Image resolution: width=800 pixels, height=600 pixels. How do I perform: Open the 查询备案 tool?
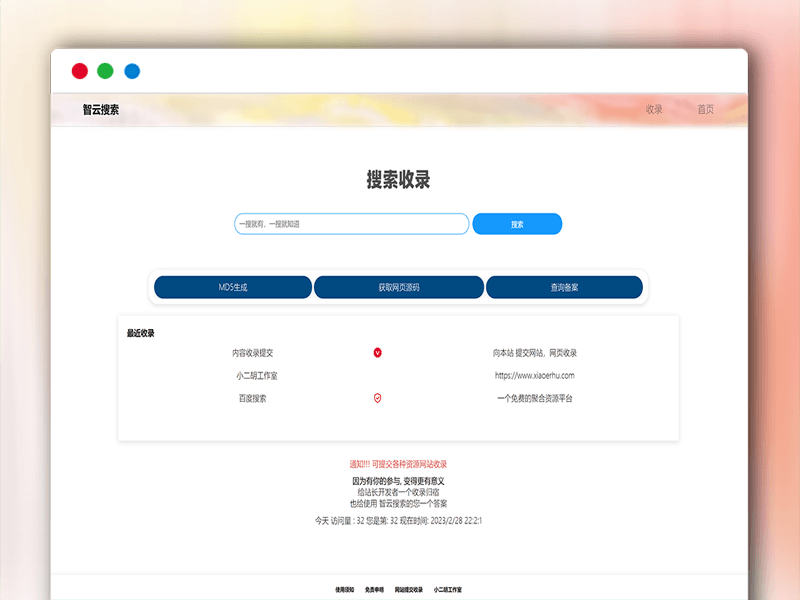[x=565, y=287]
